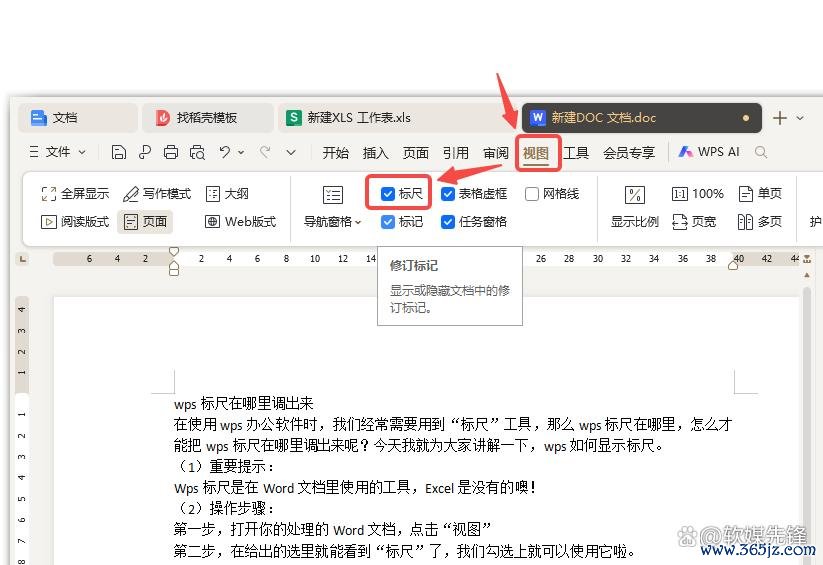Viewport: 823px width, 565px height.
Task: Switch to 阅读版式 reading layout
Action: tap(75, 222)
